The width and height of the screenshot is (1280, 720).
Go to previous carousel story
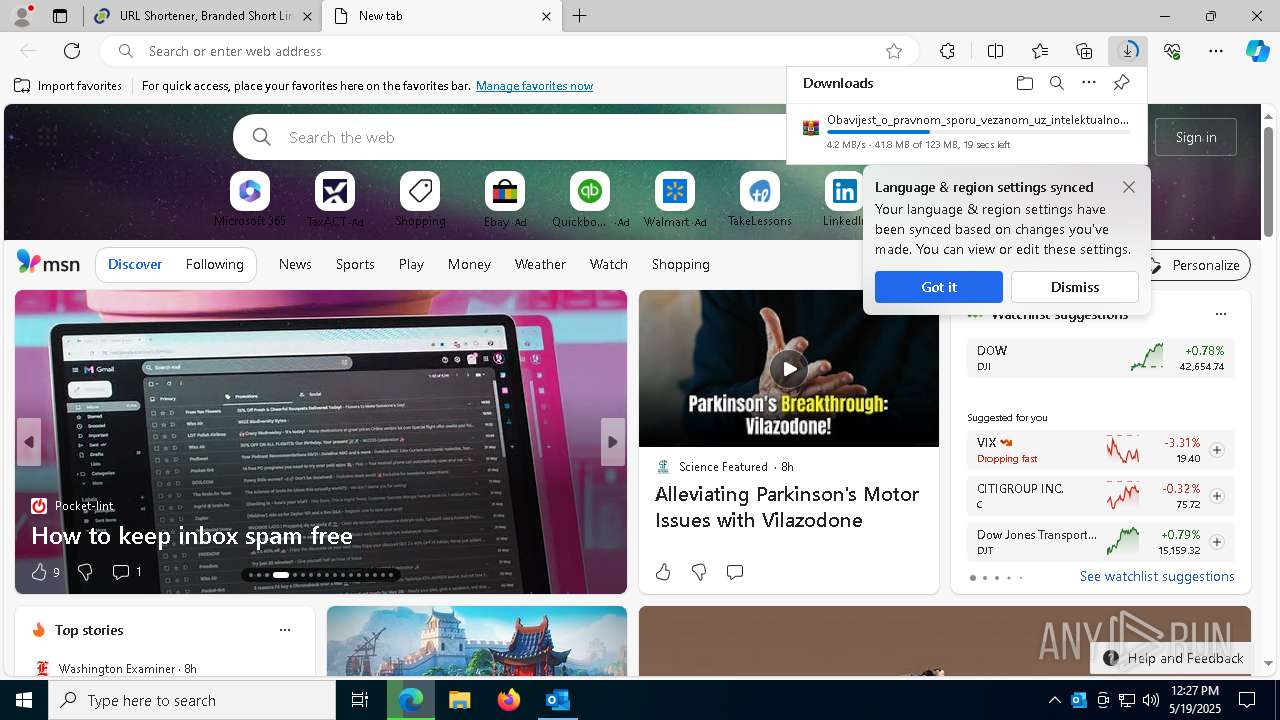(x=29, y=442)
